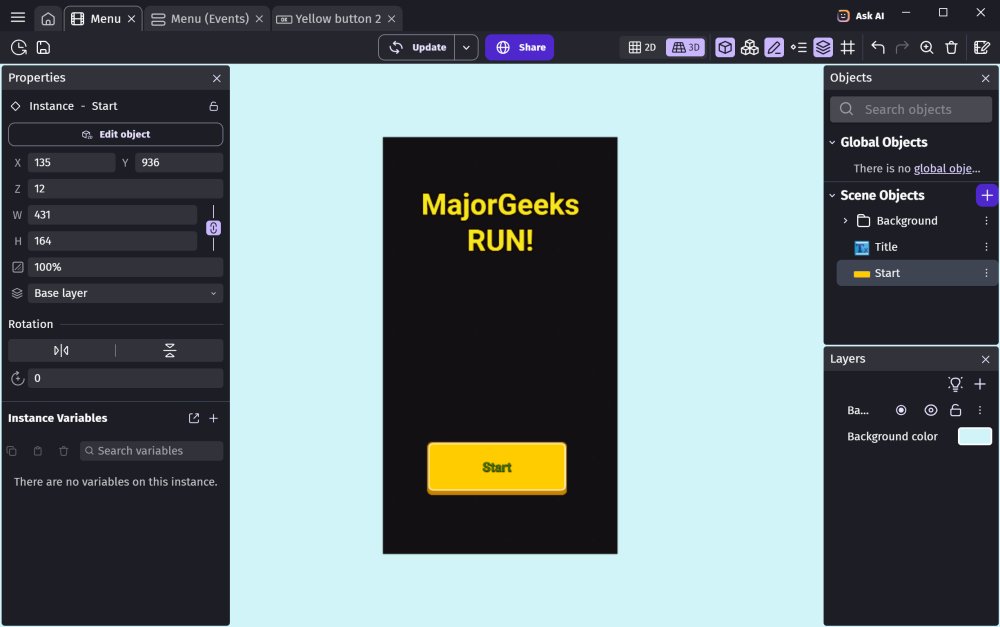The width and height of the screenshot is (1000, 627).
Task: Open the Base layer dropdown
Action: 125,293
